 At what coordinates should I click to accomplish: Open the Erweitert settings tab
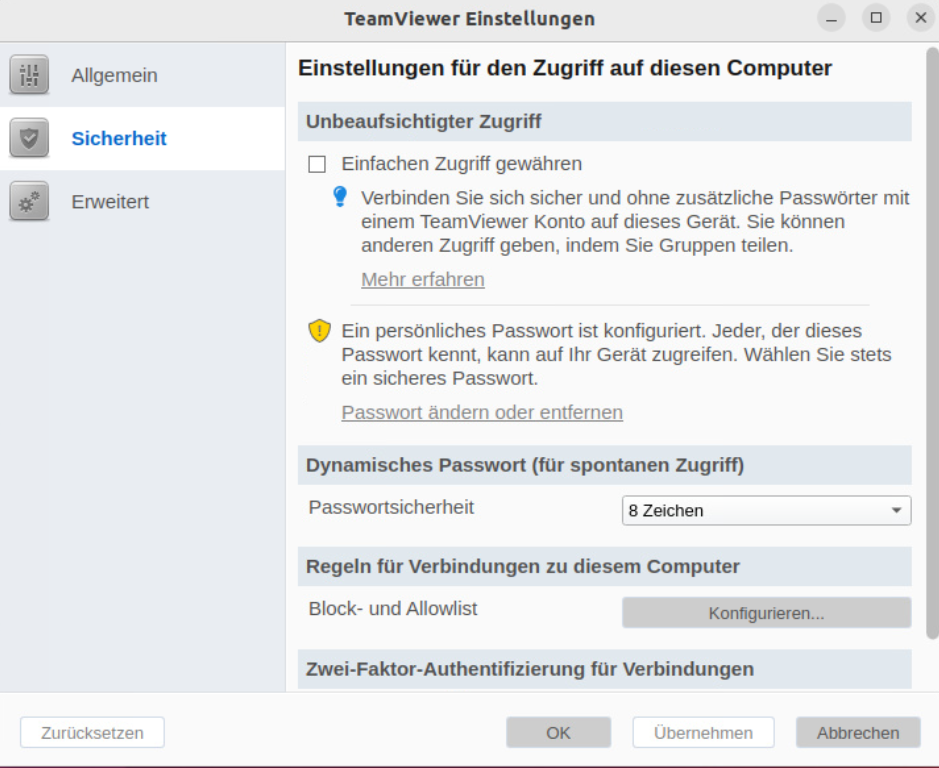pos(110,201)
